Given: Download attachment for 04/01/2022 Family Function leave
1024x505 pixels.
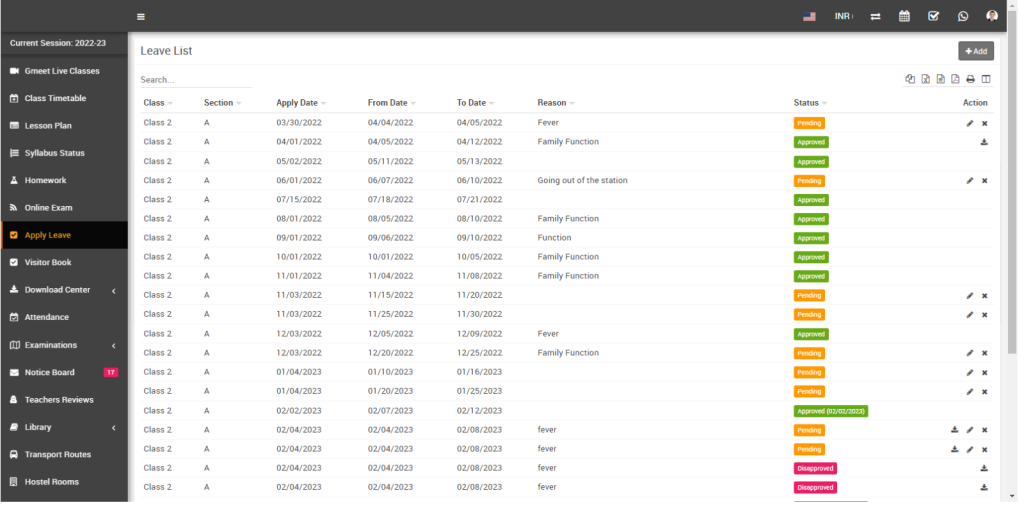Looking at the screenshot, I should click(984, 142).
